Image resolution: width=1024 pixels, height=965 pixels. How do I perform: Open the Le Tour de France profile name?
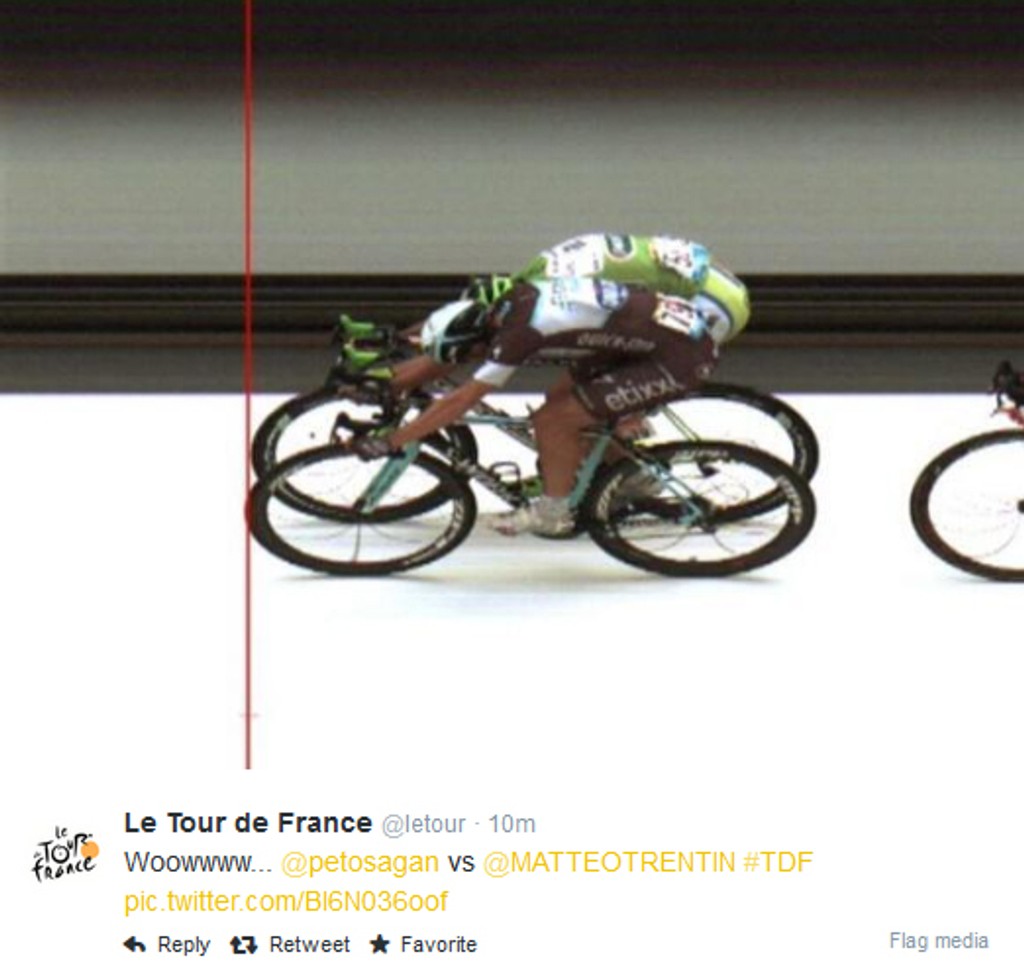(x=248, y=823)
